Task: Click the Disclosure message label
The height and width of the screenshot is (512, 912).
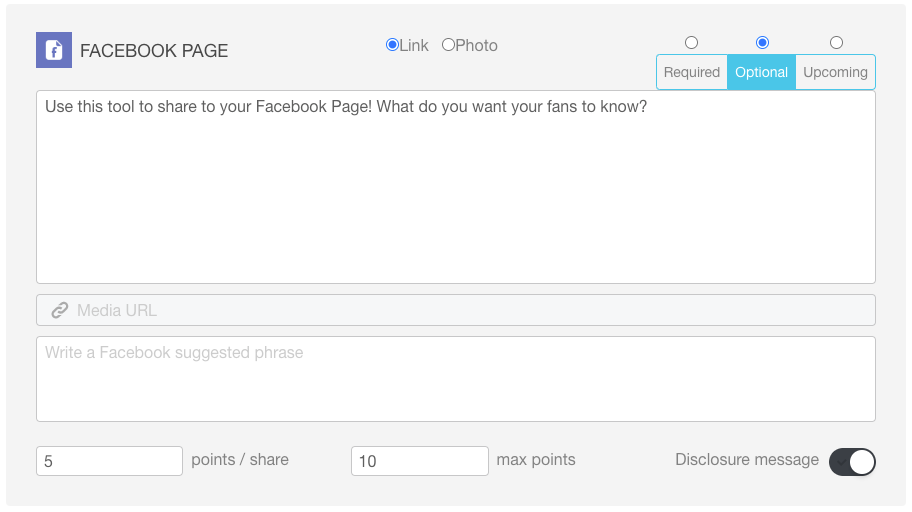Action: coord(747,460)
